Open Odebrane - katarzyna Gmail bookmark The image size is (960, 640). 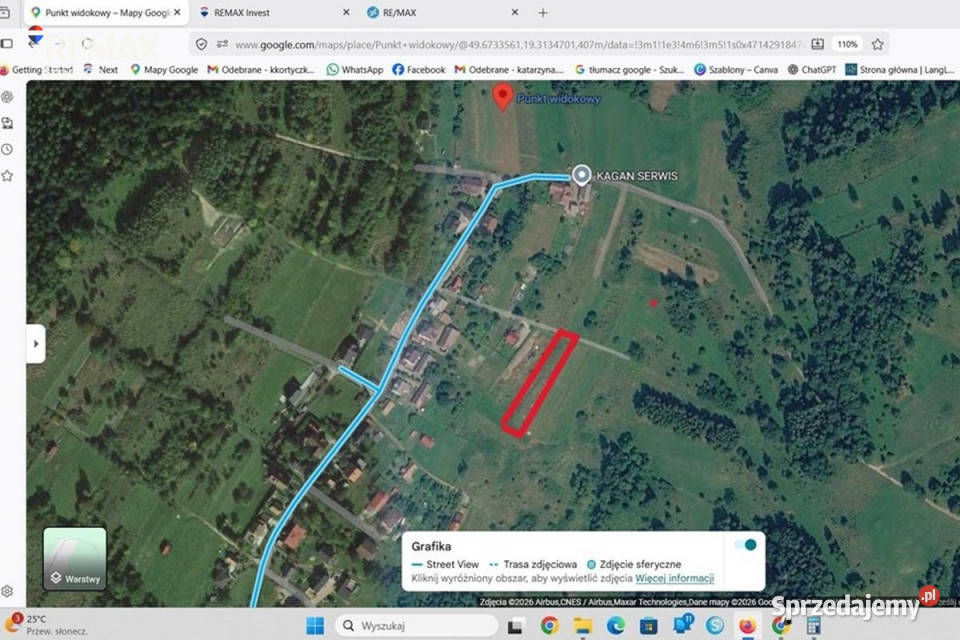[x=509, y=70]
